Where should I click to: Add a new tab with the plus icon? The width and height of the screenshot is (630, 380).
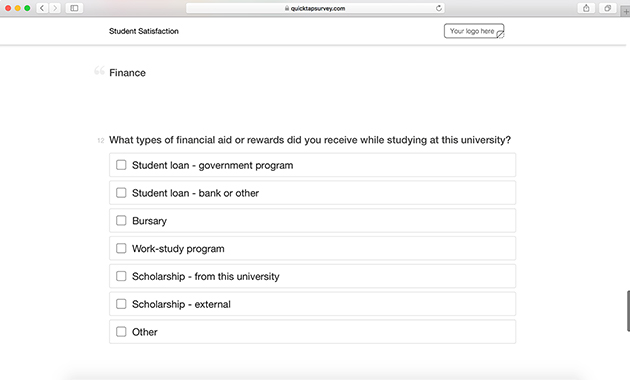coord(626,11)
